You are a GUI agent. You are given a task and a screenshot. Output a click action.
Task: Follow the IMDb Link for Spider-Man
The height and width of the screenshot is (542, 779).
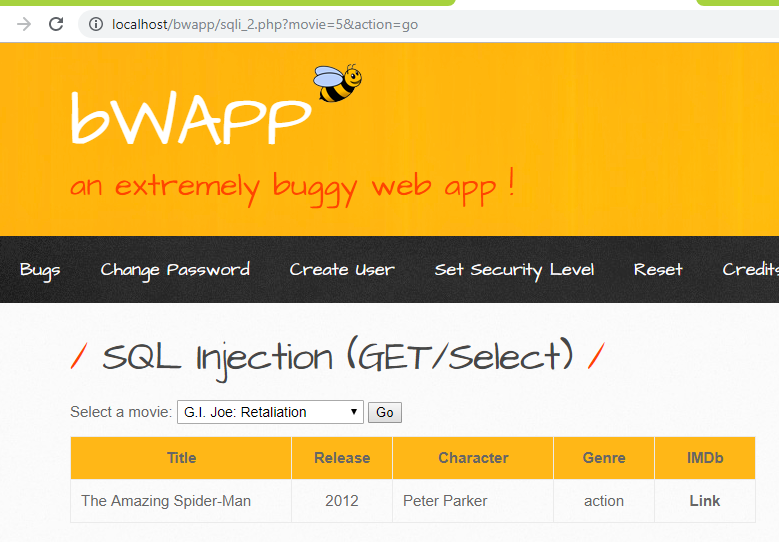pyautogui.click(x=704, y=501)
